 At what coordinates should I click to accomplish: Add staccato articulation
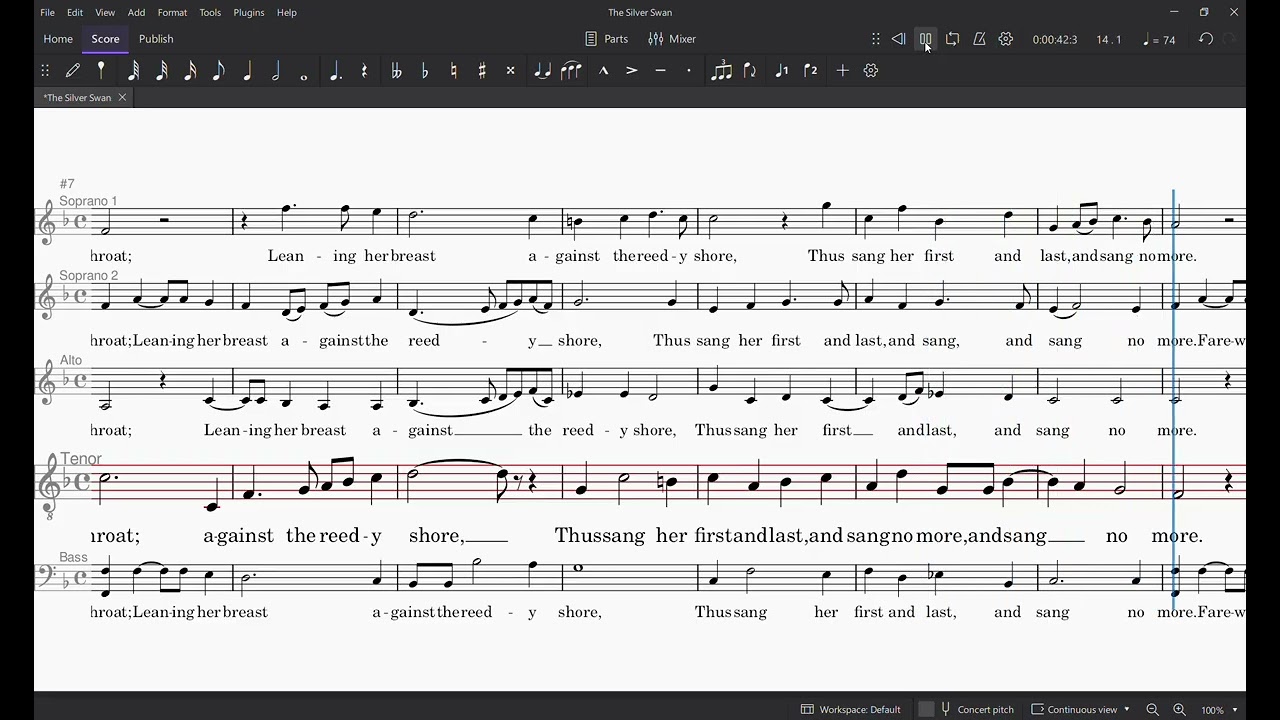click(x=688, y=71)
